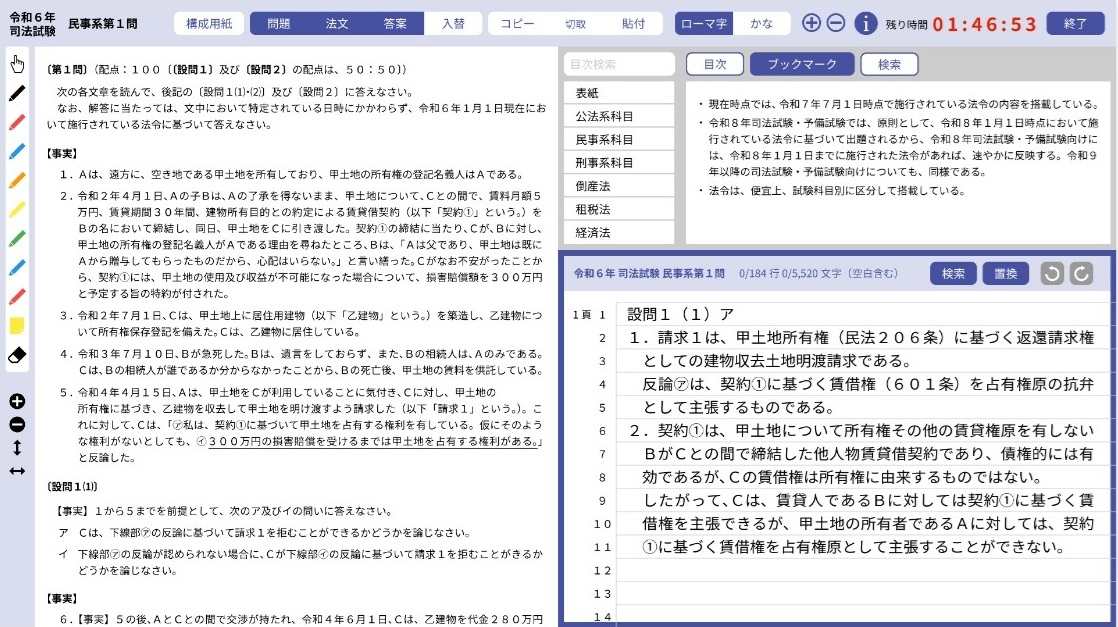Click the 検索 button in the answer editor
The height and width of the screenshot is (627, 1118).
(x=953, y=273)
